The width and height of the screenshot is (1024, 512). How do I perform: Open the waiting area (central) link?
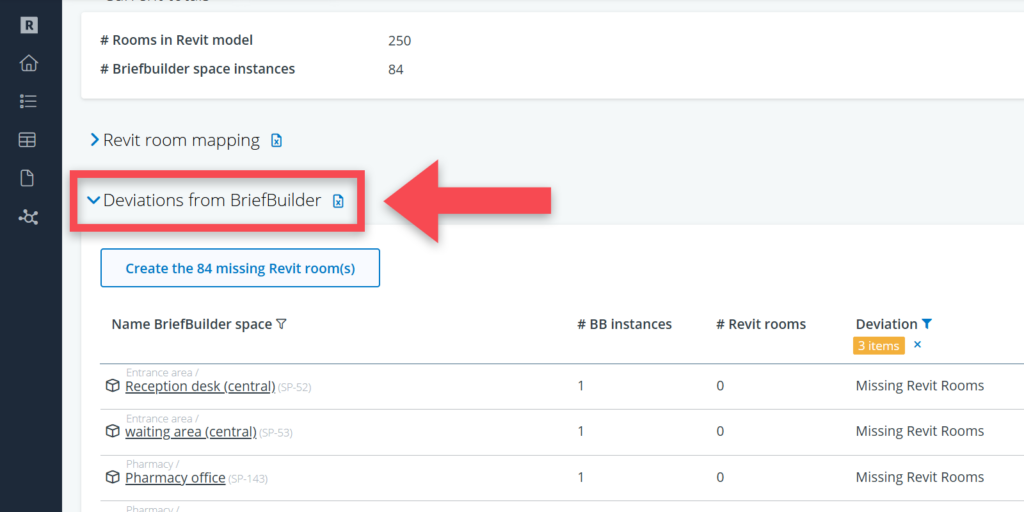tap(190, 432)
